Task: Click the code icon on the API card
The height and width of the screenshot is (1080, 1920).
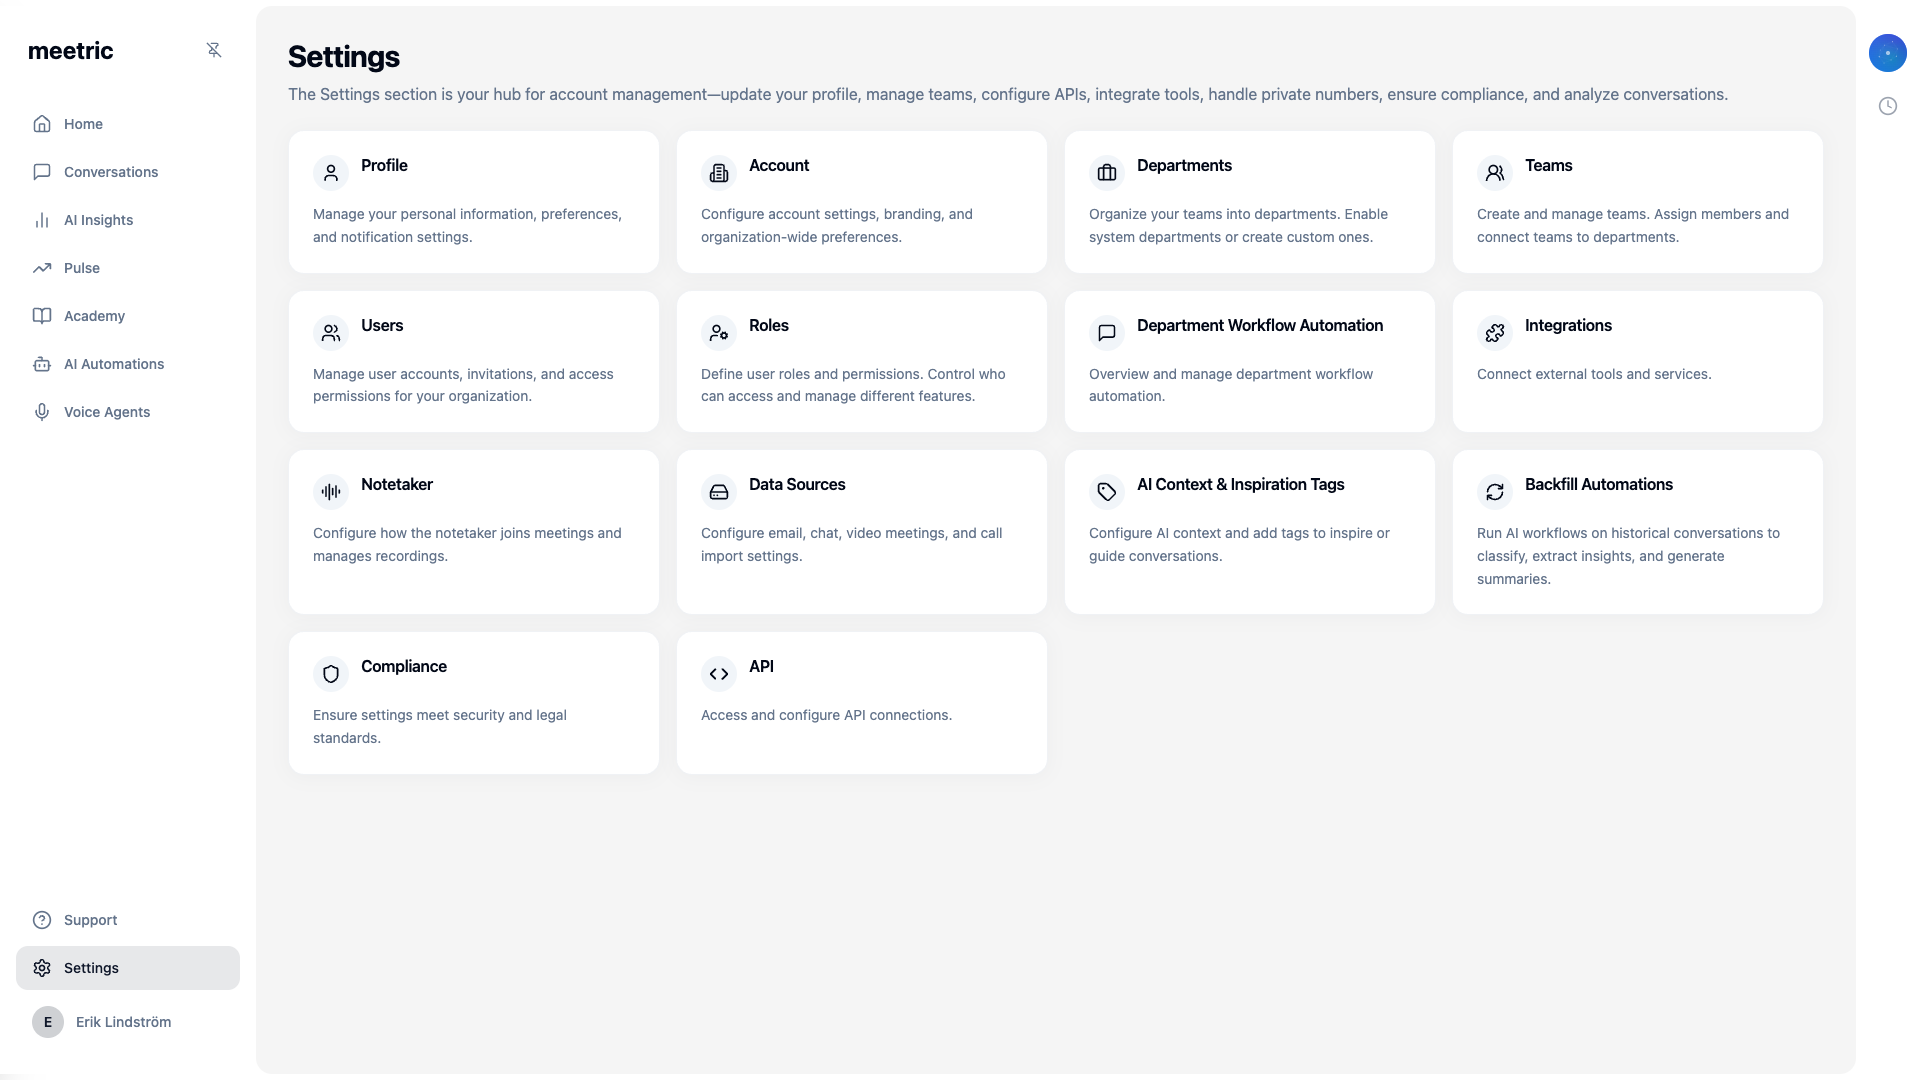Action: click(719, 673)
